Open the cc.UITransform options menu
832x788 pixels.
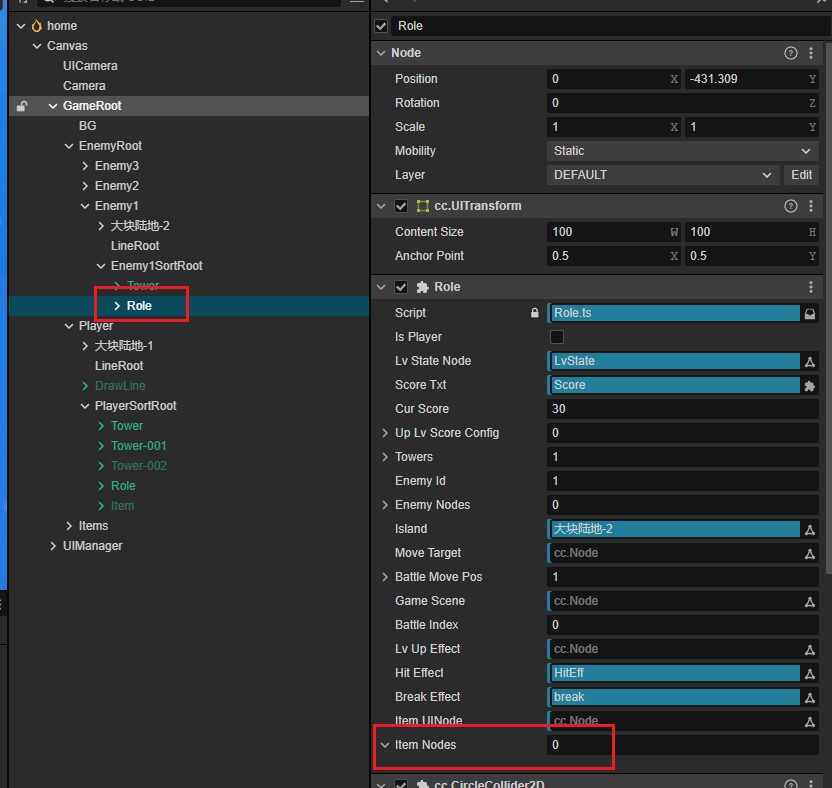click(x=811, y=206)
